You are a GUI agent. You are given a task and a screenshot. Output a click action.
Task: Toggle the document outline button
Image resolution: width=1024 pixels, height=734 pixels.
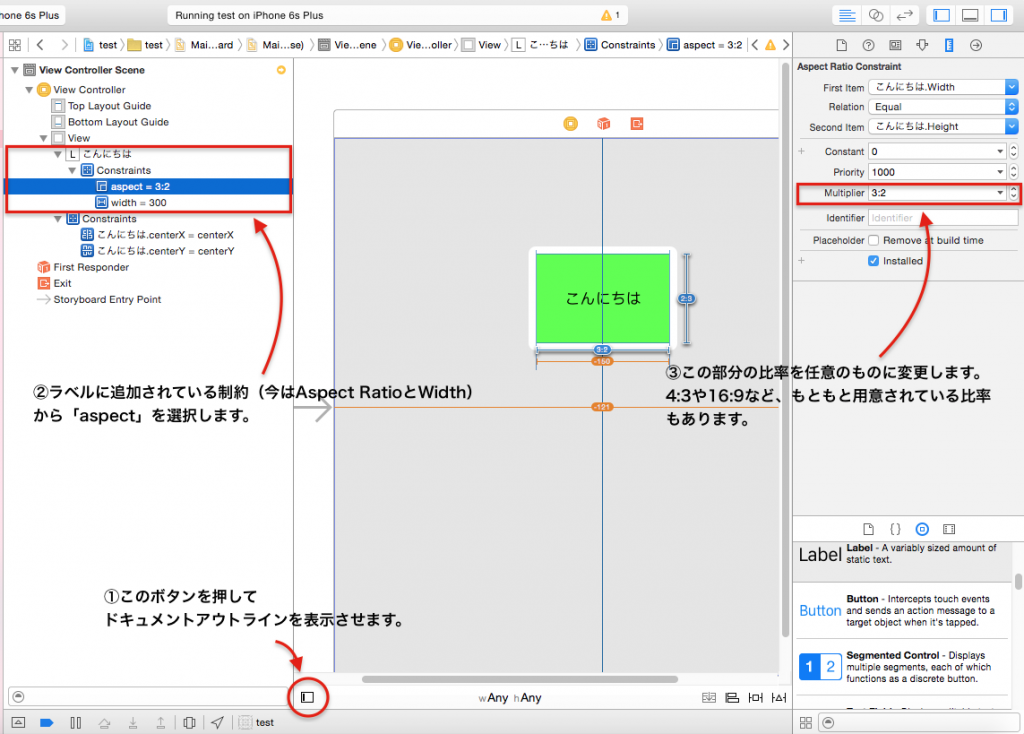pos(308,696)
